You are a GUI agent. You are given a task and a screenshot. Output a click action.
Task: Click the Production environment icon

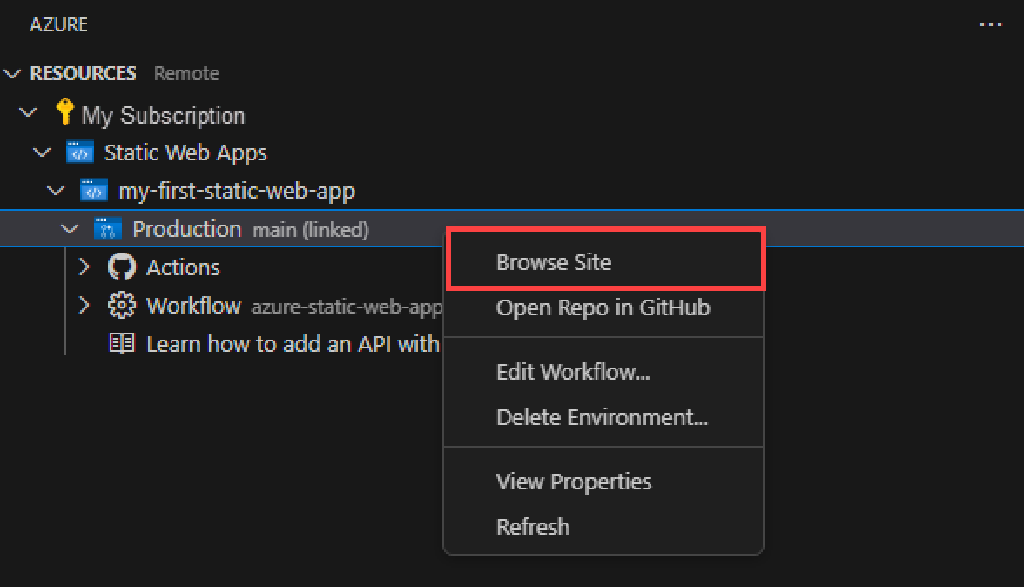[107, 228]
